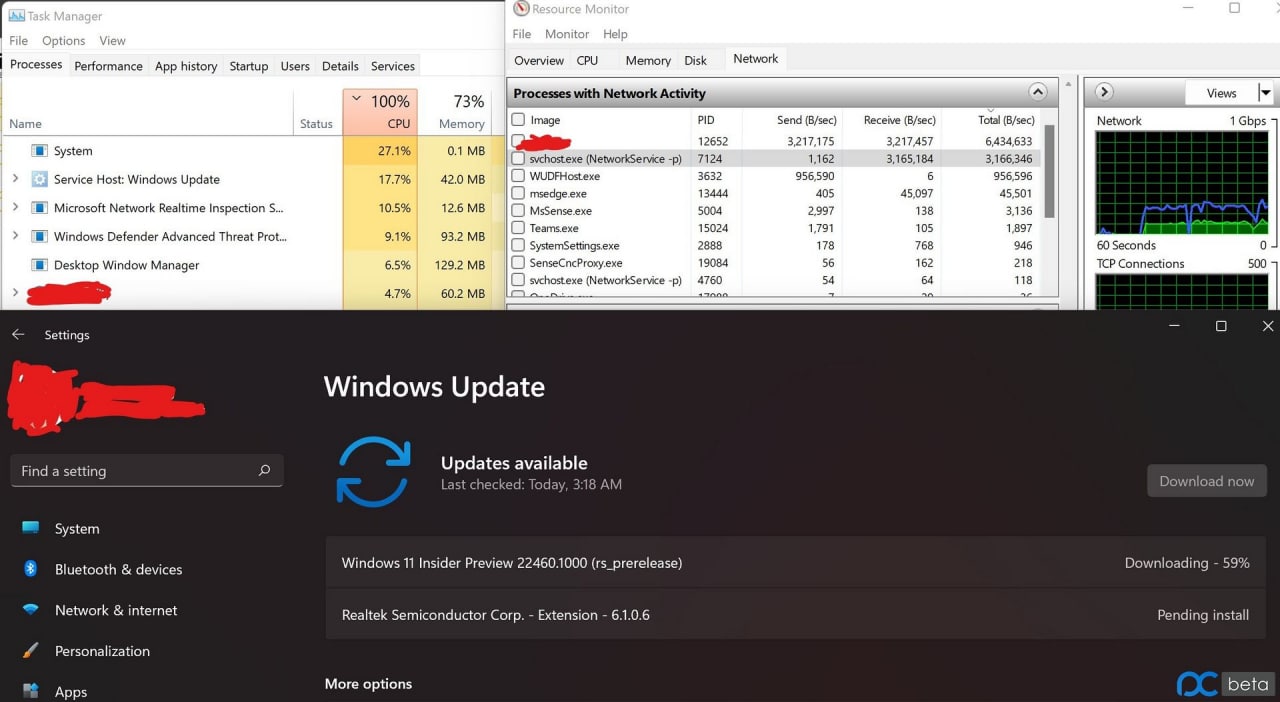Open the Views dropdown arrow in Resource Monitor
The image size is (1280, 702).
[x=1265, y=93]
